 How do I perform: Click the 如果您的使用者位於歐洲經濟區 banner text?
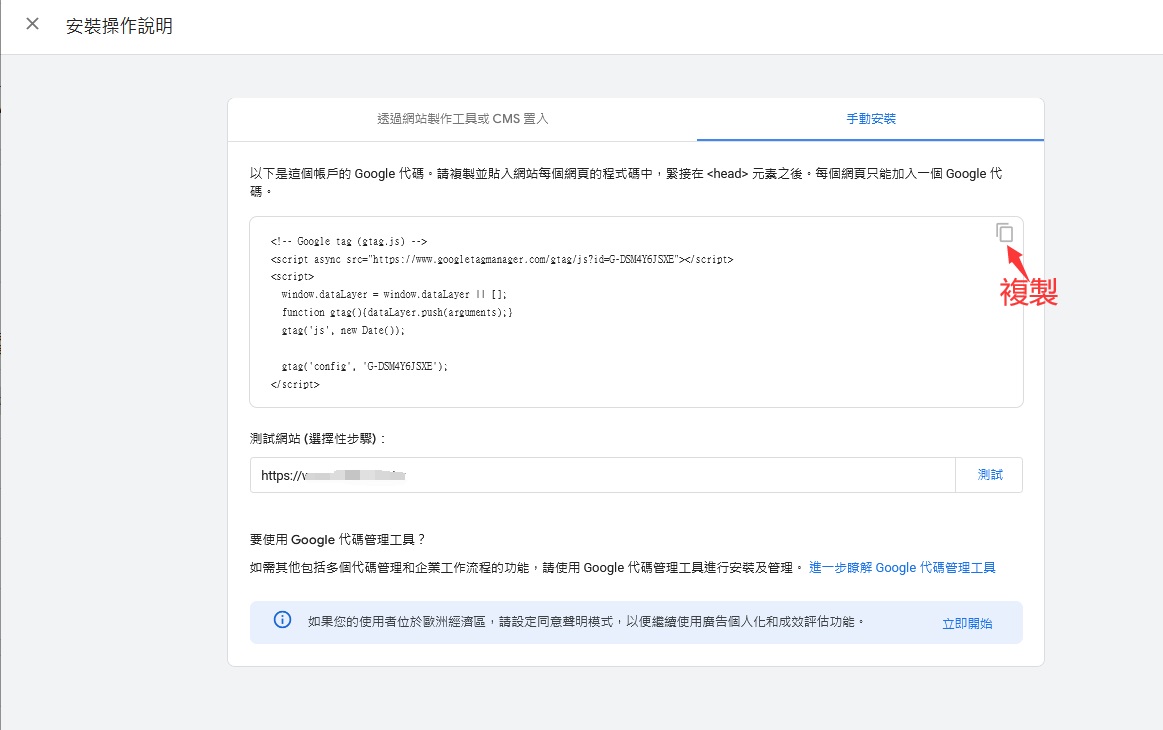coord(586,622)
